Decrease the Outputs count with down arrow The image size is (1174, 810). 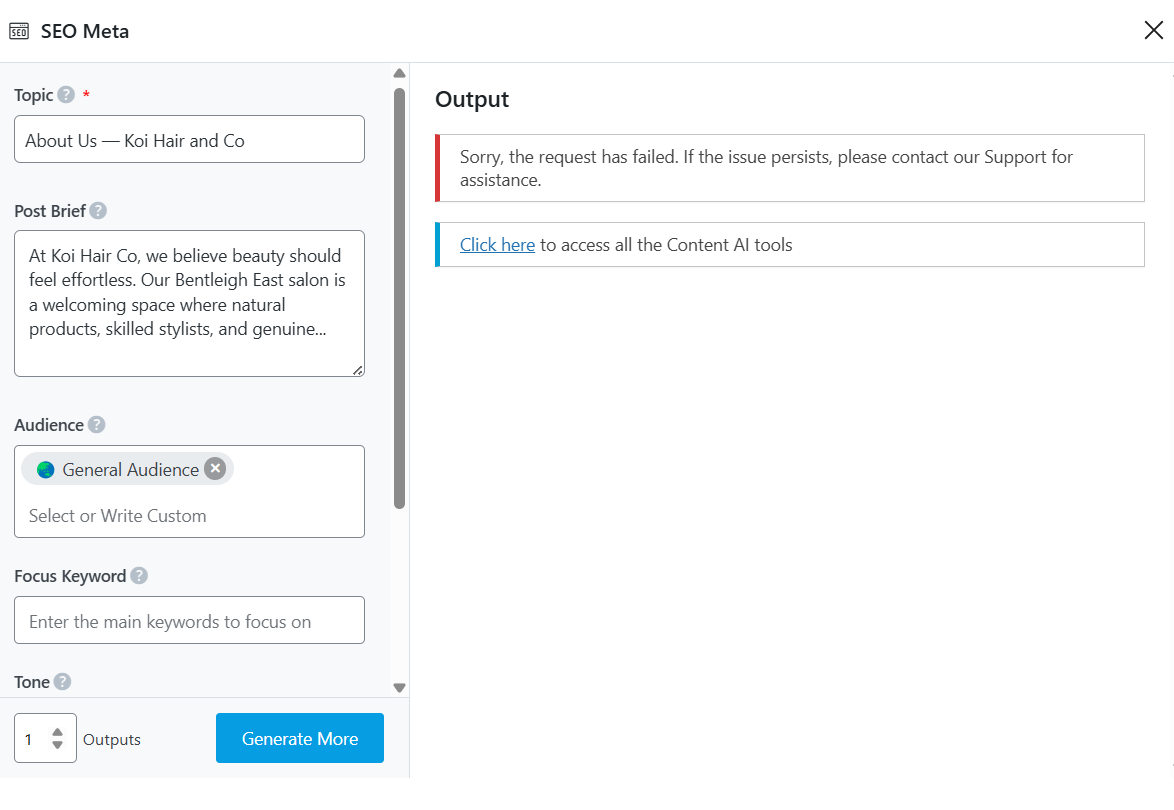pyautogui.click(x=58, y=745)
